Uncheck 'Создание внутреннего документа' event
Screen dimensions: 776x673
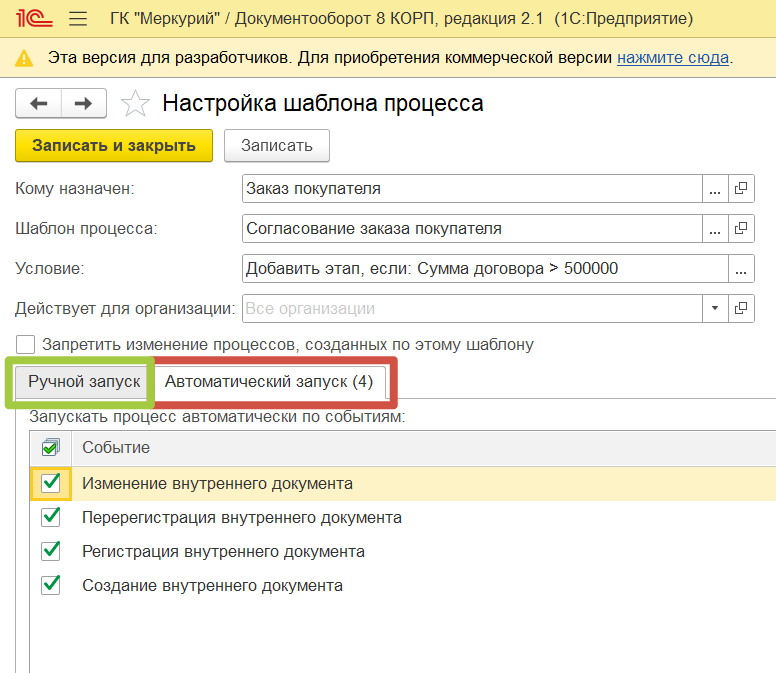[51, 585]
